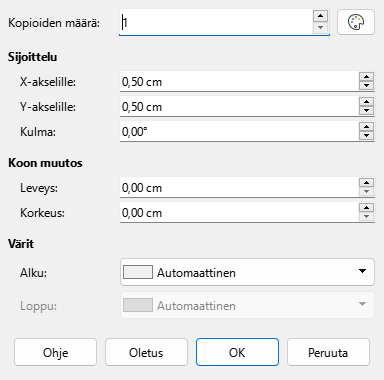Click the Alku label
The width and height of the screenshot is (384, 380).
(x=33, y=273)
